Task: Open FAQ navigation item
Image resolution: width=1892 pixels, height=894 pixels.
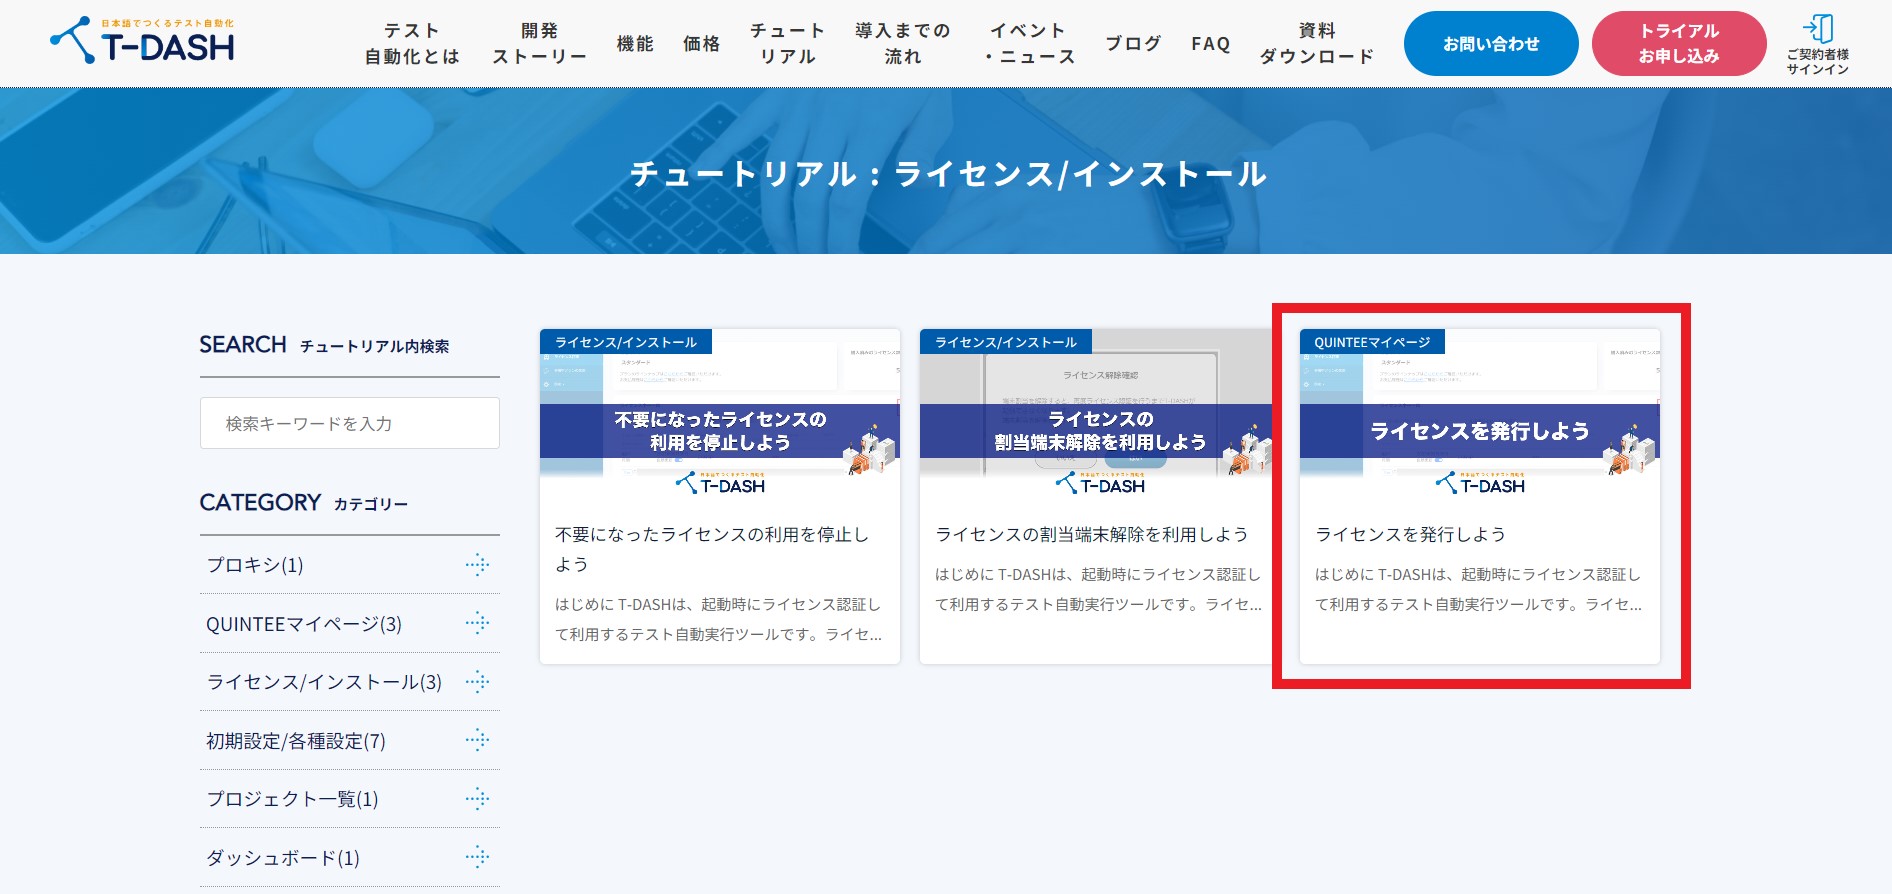Action: point(1211,44)
